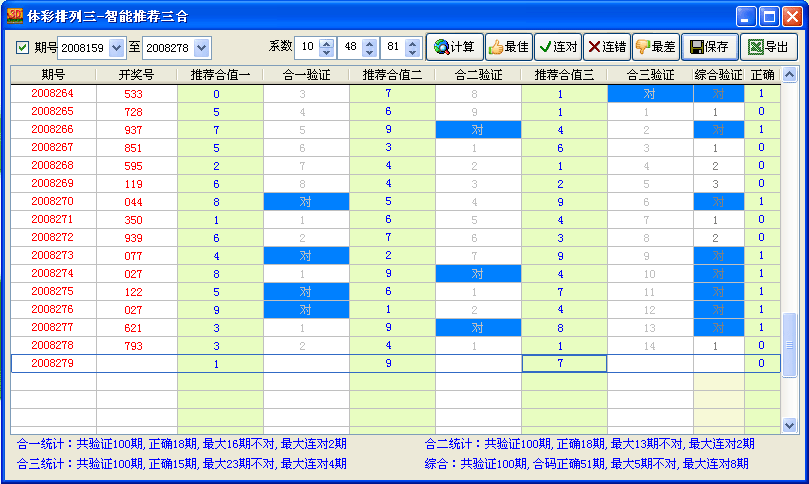Click the 综合验证 column header
809x484 pixels.
(x=718, y=75)
